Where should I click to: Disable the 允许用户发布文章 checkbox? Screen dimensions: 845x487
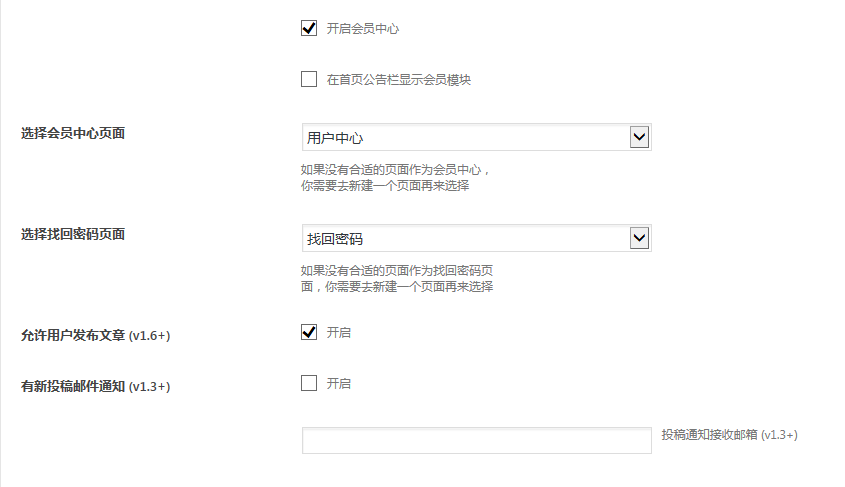pos(309,332)
